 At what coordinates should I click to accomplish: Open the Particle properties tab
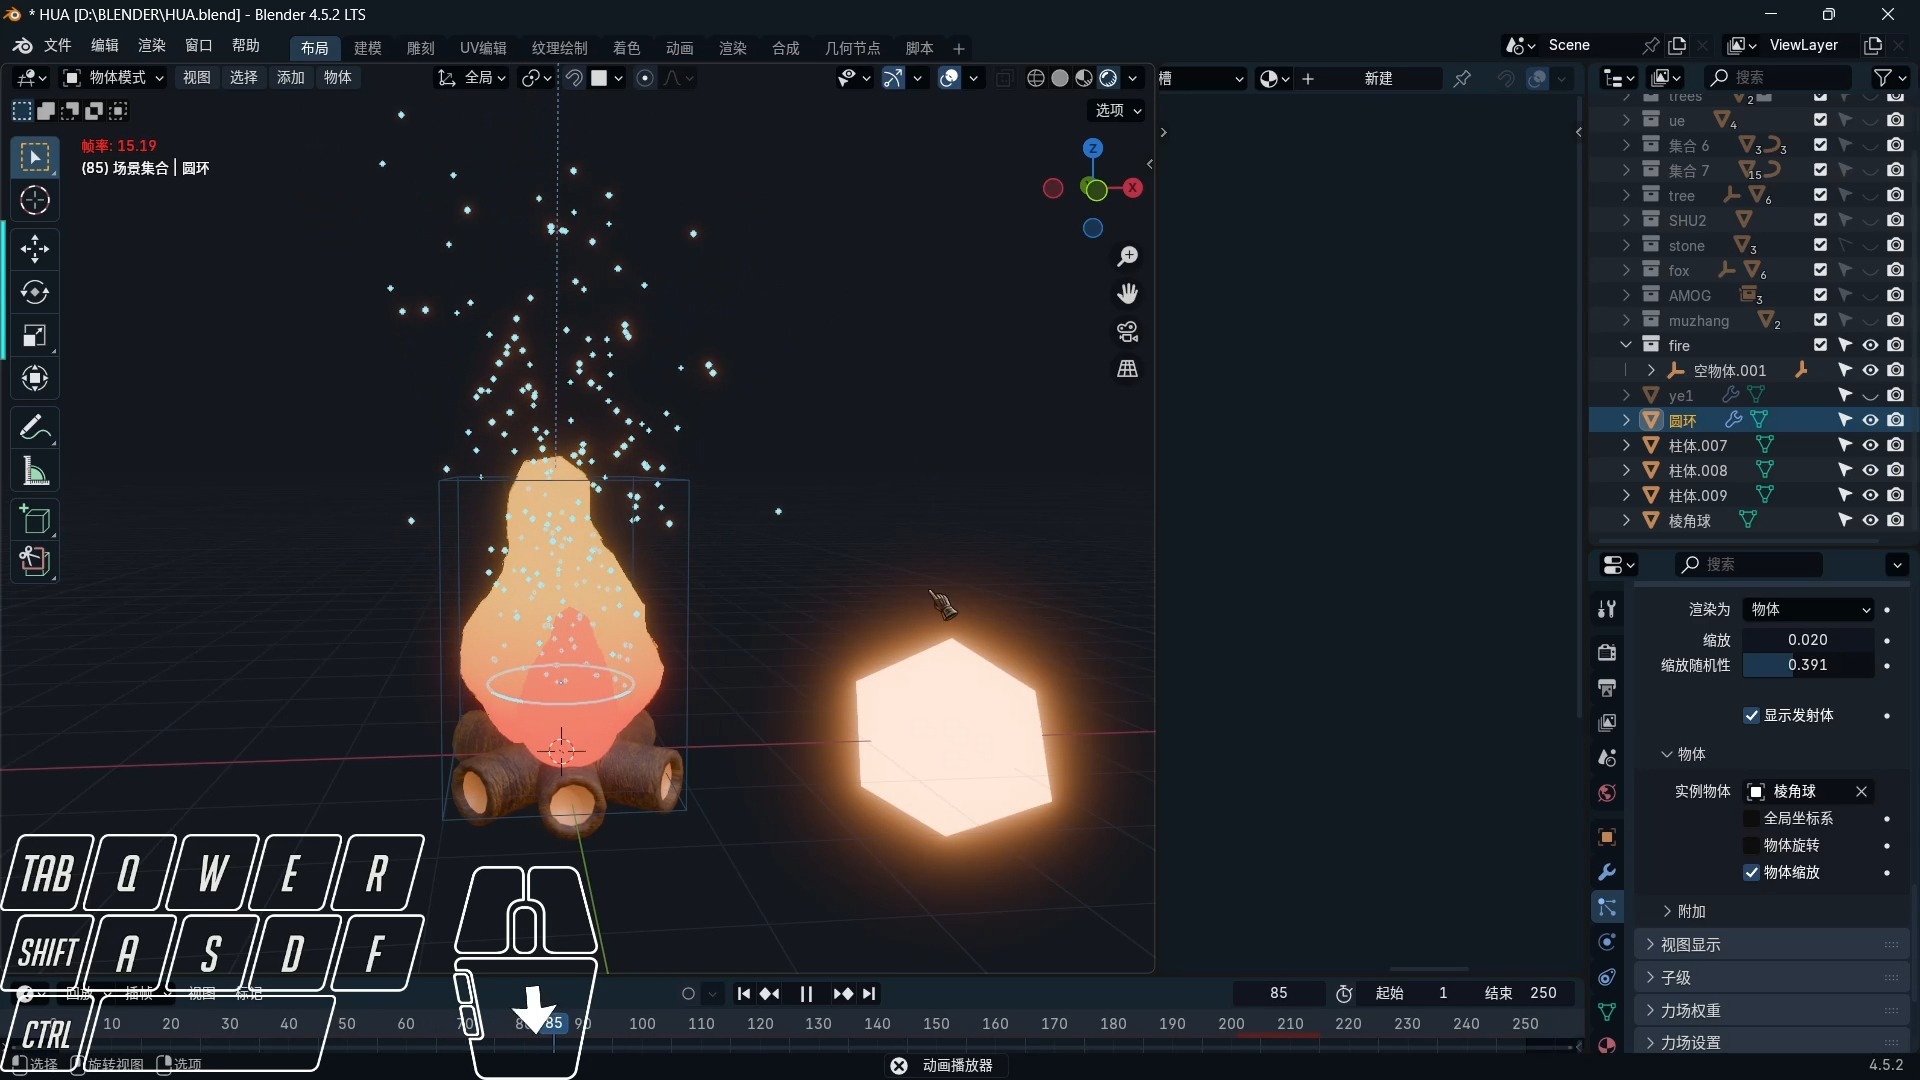[1607, 907]
